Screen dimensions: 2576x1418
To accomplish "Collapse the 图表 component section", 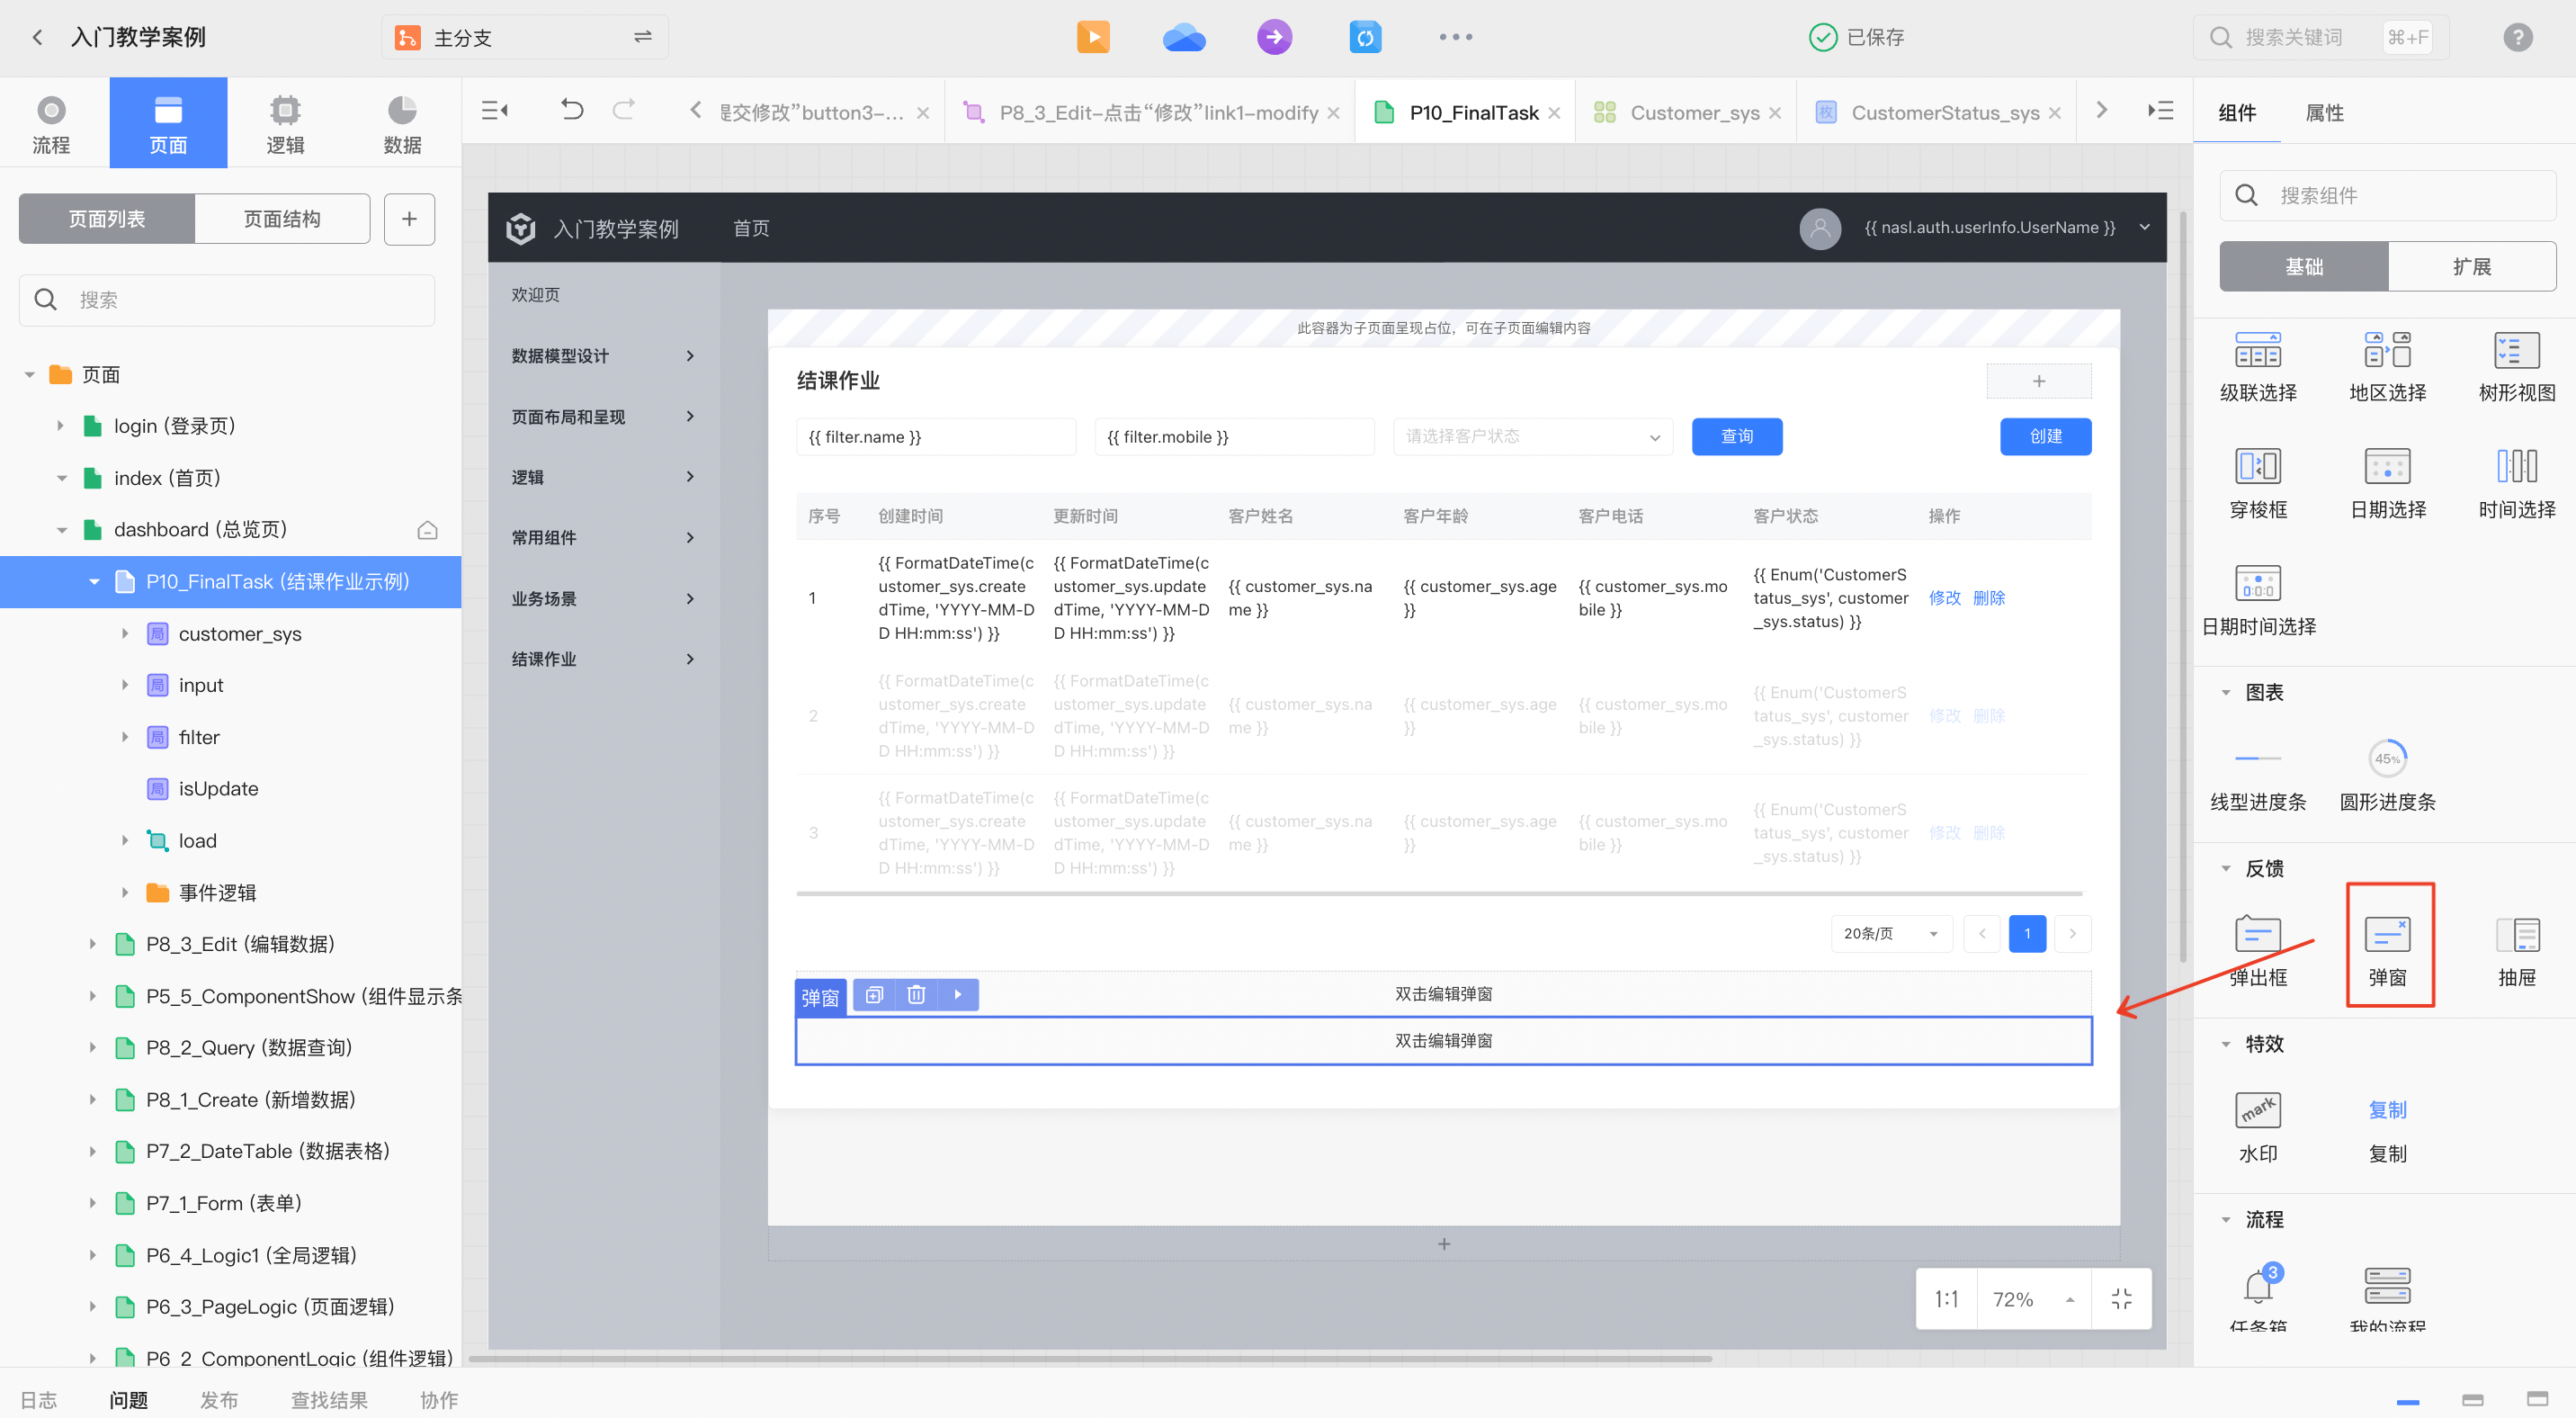I will [x=2226, y=693].
